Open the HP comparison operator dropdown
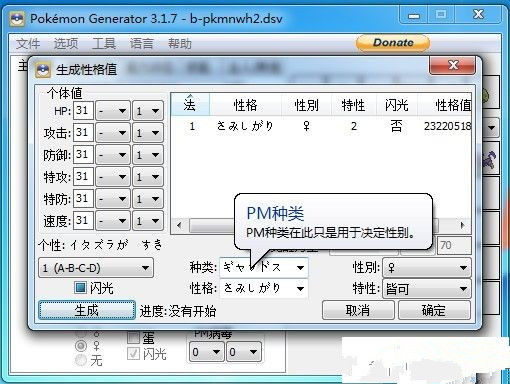The height and width of the screenshot is (384, 510). pos(113,110)
